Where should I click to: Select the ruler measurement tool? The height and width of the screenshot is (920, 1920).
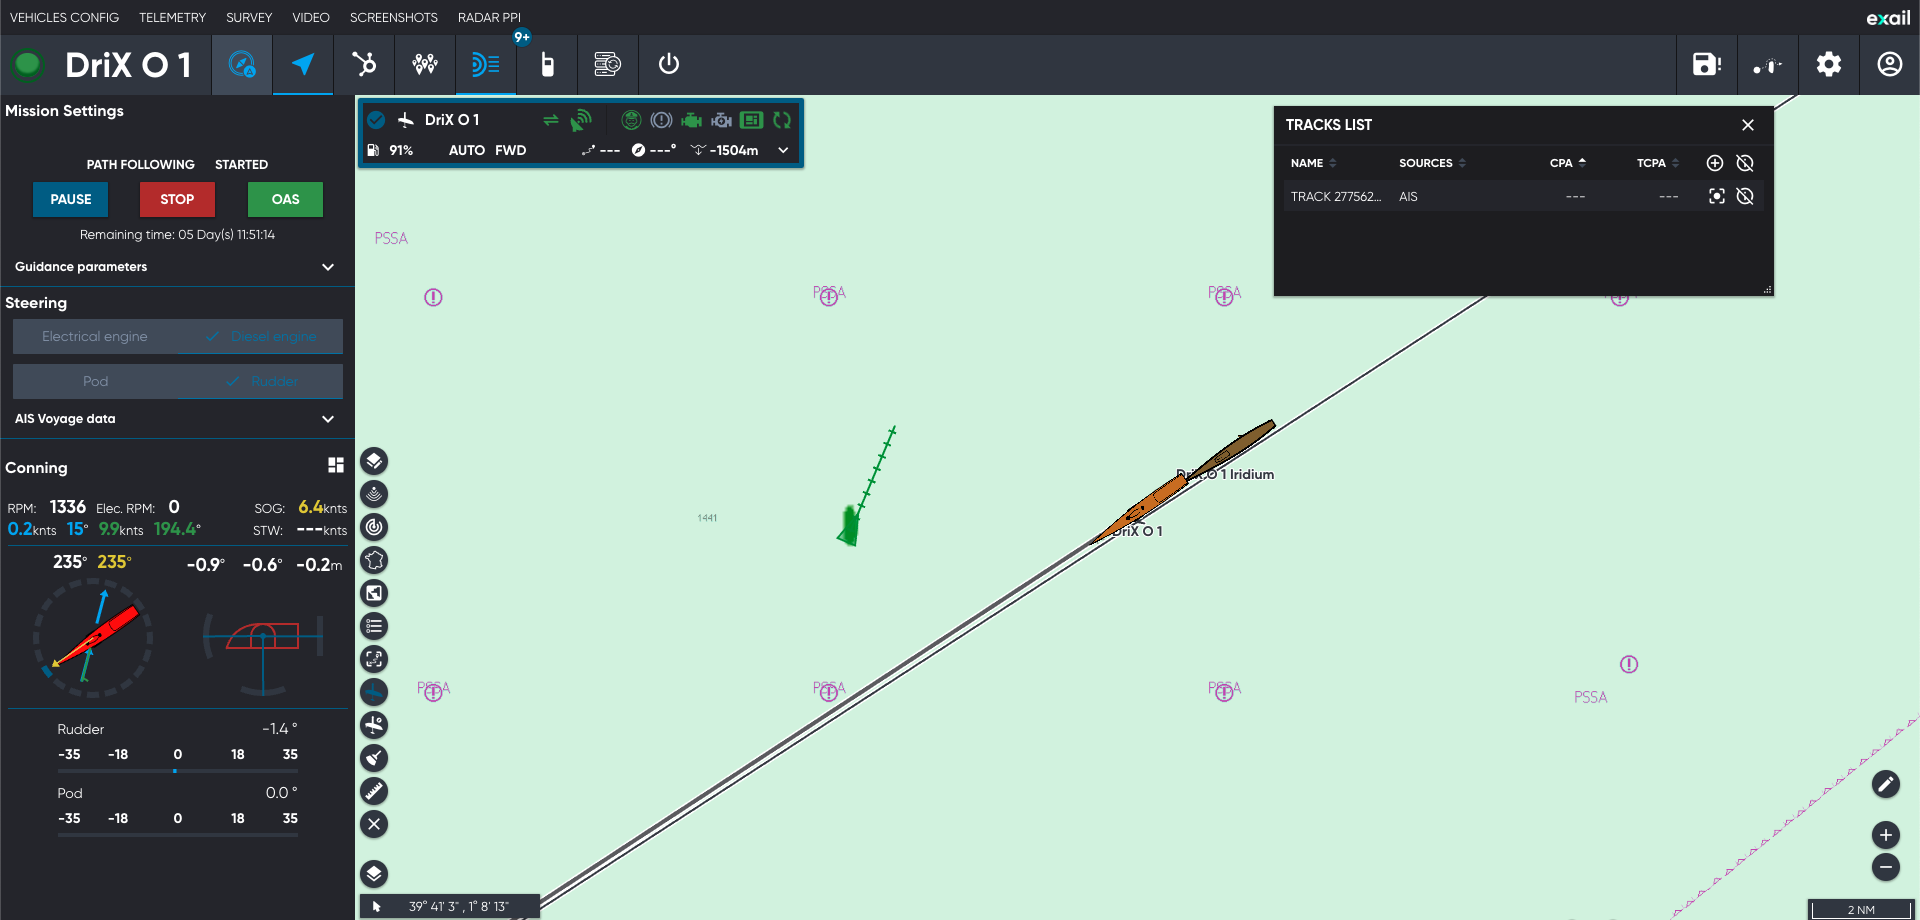click(374, 791)
